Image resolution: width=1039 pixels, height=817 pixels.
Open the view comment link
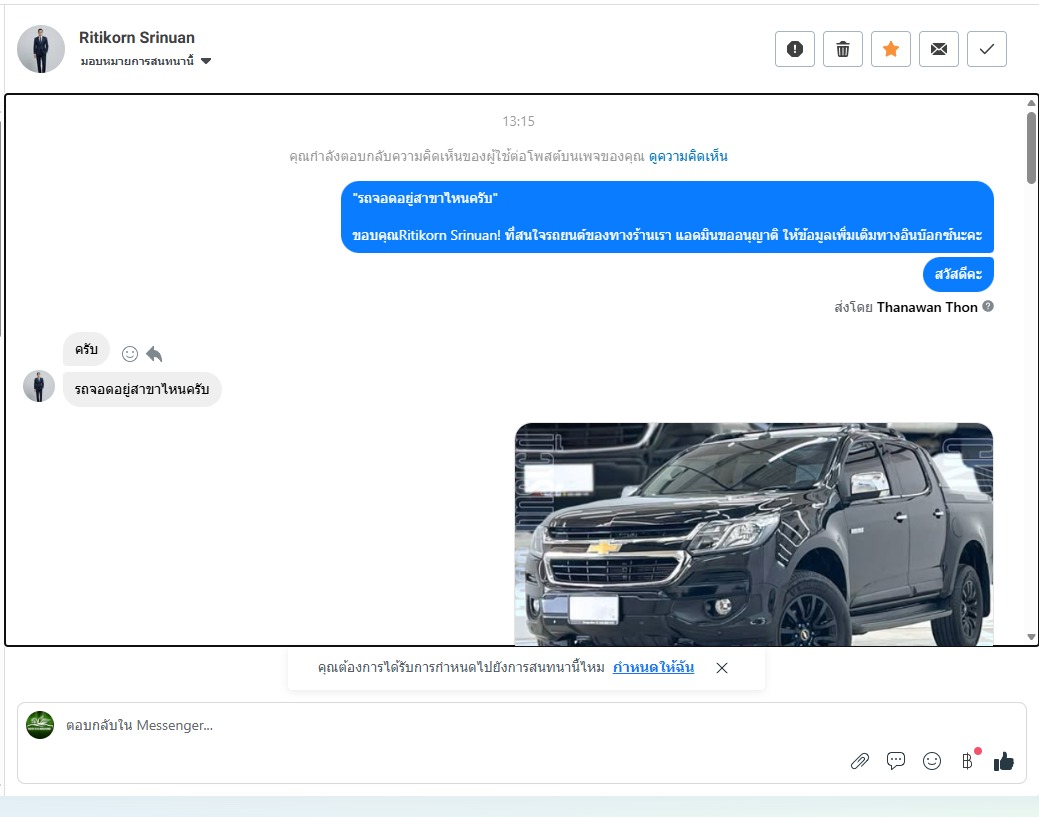[688, 156]
